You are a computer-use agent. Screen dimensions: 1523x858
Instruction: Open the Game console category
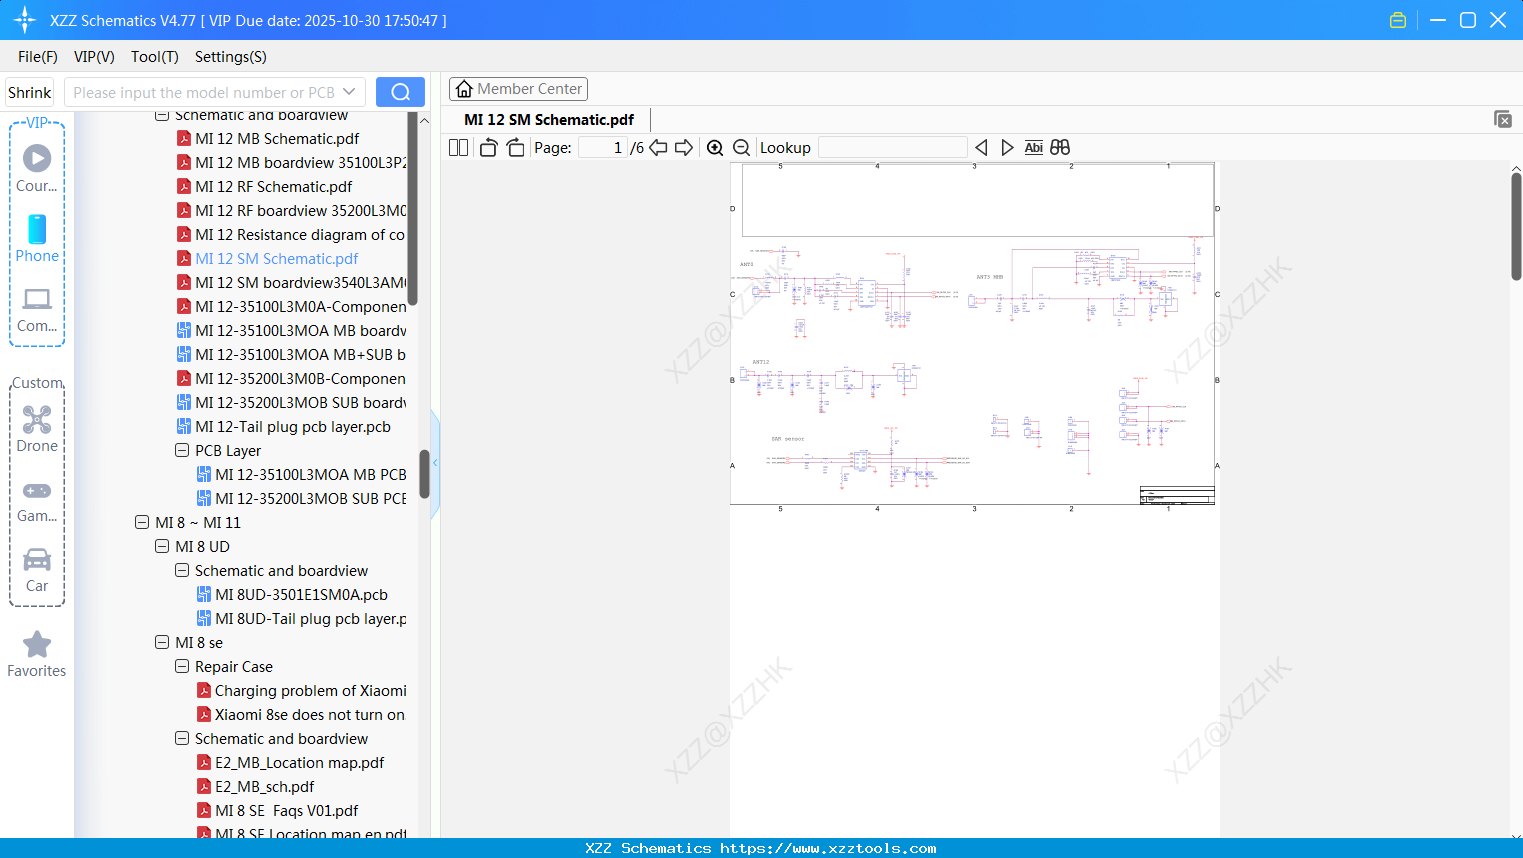(37, 500)
